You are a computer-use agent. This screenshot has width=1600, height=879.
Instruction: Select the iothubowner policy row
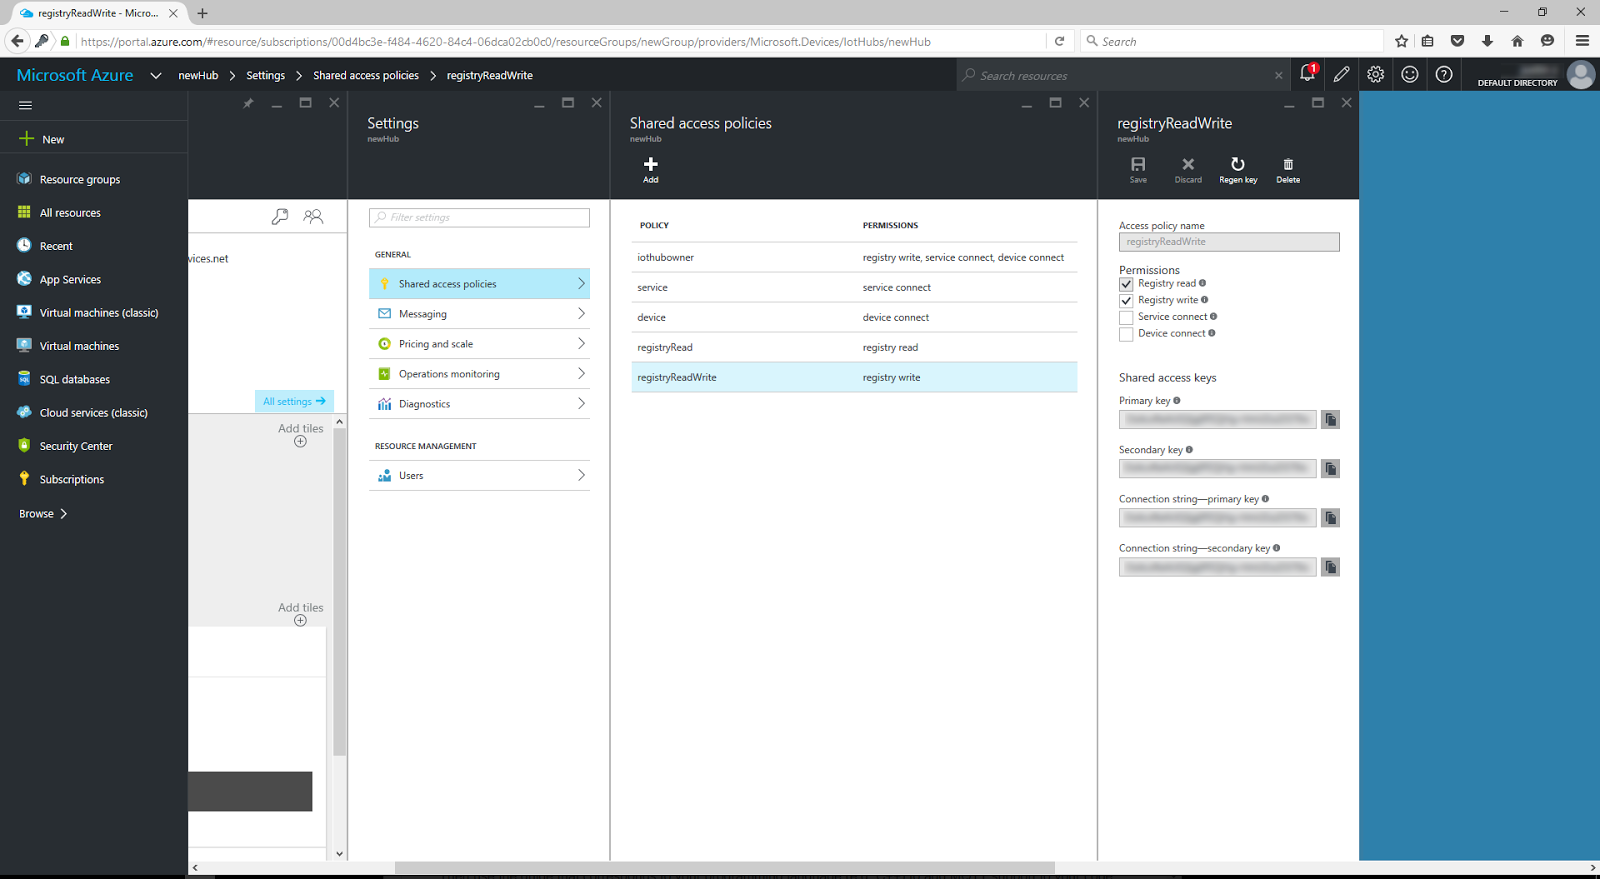(854, 257)
